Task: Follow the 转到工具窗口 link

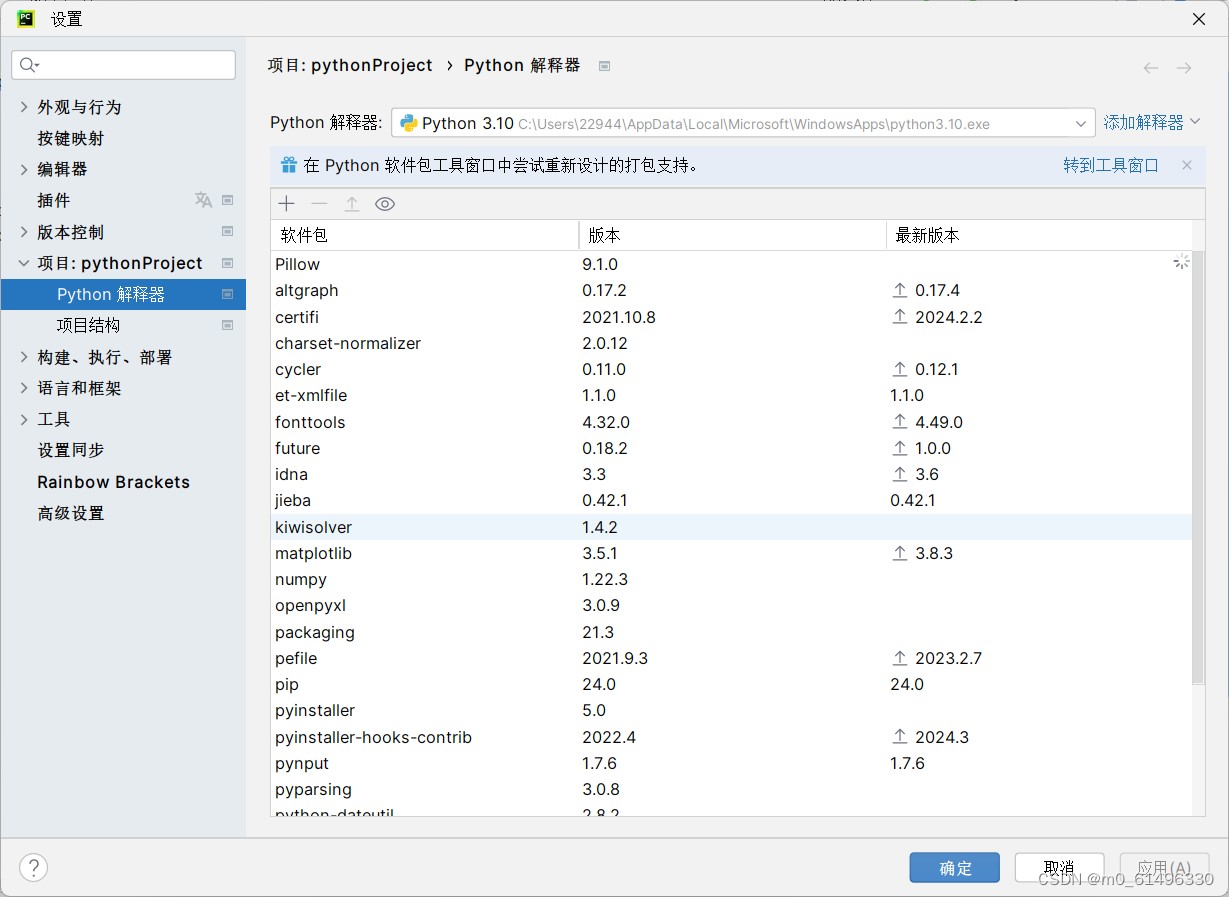Action: 1111,166
